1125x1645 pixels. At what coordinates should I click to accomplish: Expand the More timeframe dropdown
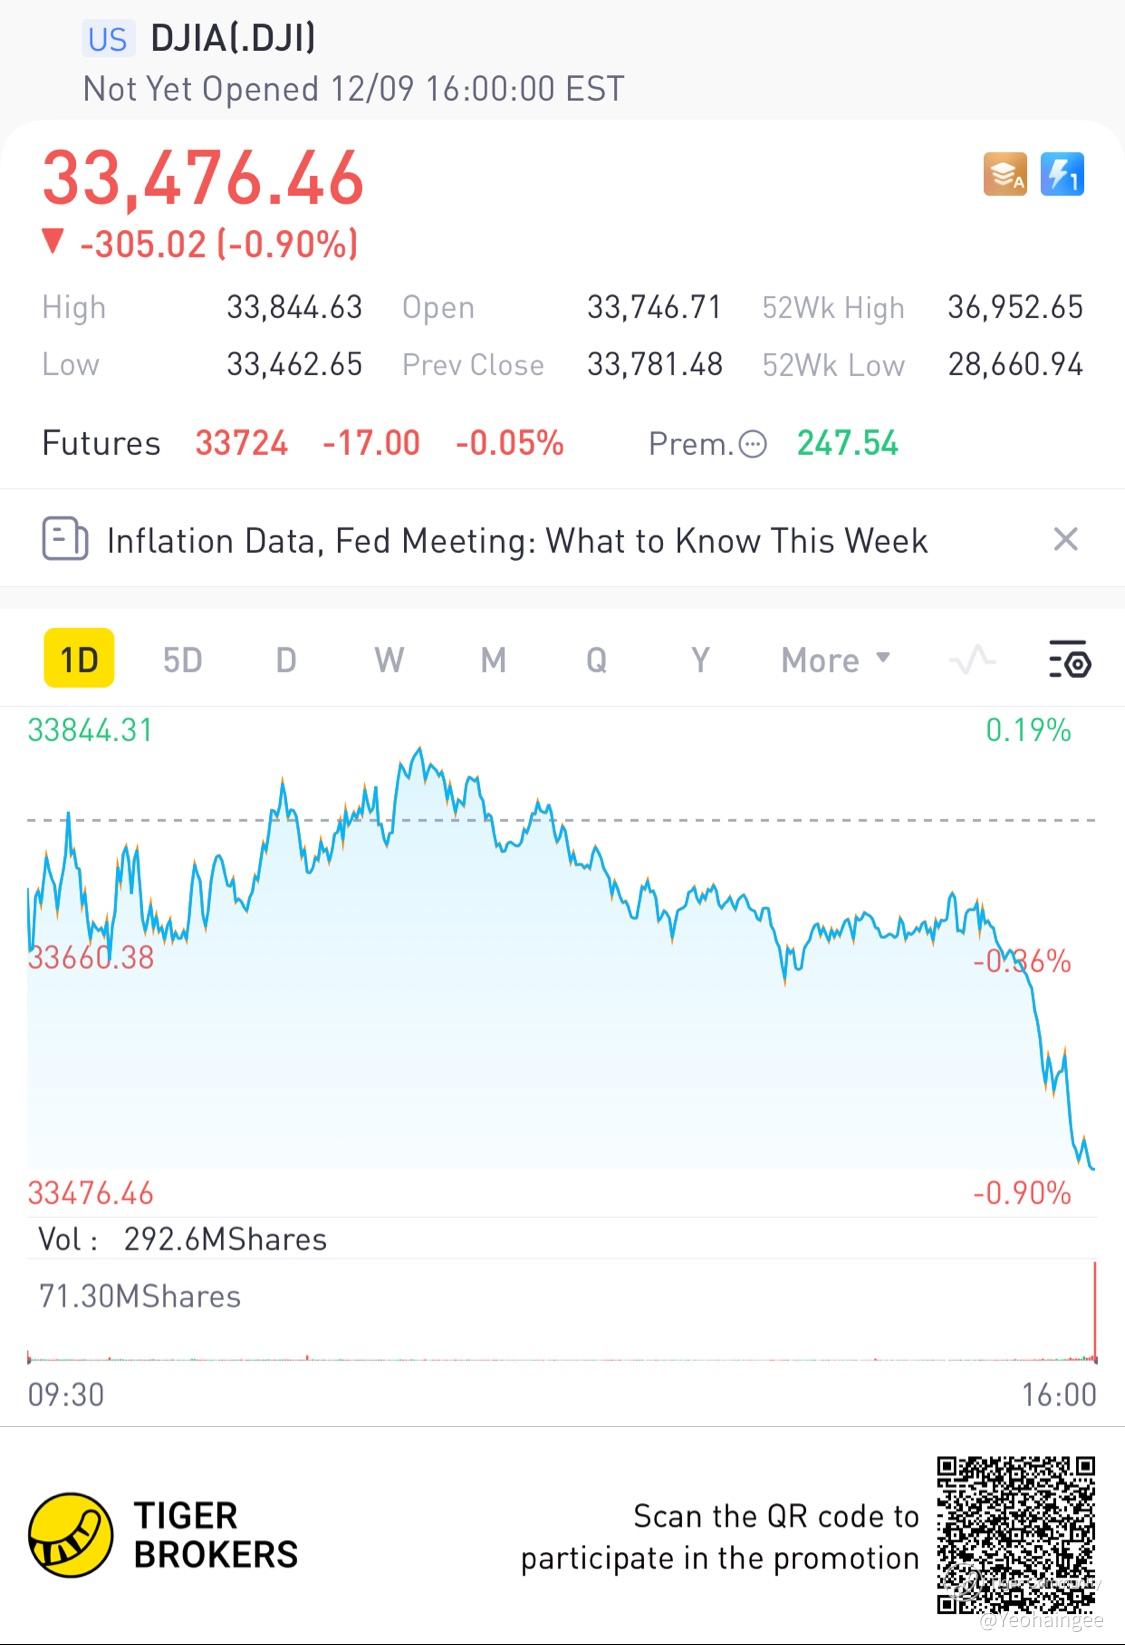pyautogui.click(x=836, y=660)
